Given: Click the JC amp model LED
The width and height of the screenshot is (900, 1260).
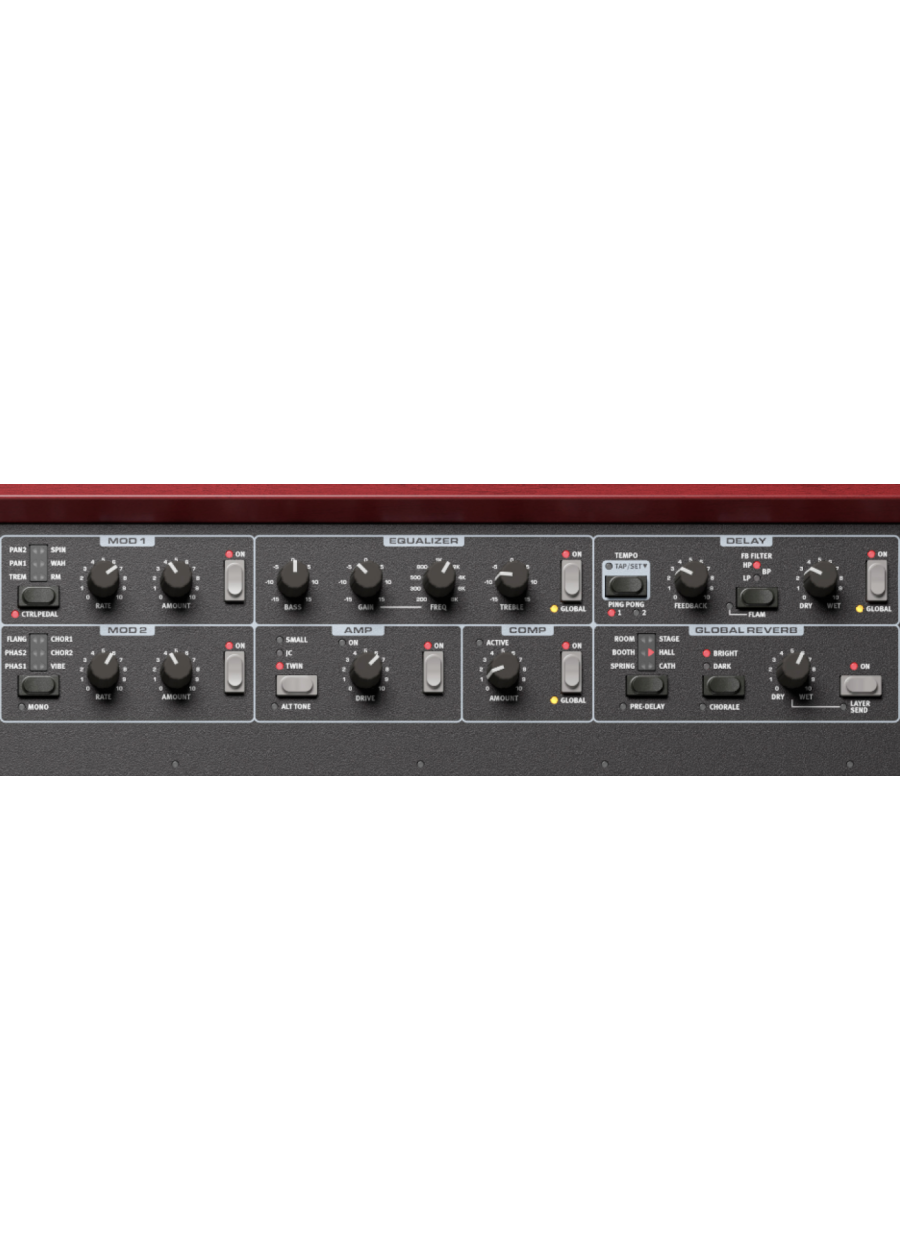Looking at the screenshot, I should coord(280,652).
